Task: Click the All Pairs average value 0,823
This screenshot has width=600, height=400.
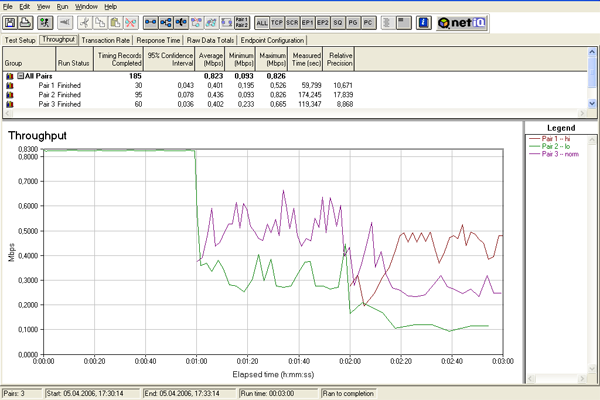Action: (213, 76)
